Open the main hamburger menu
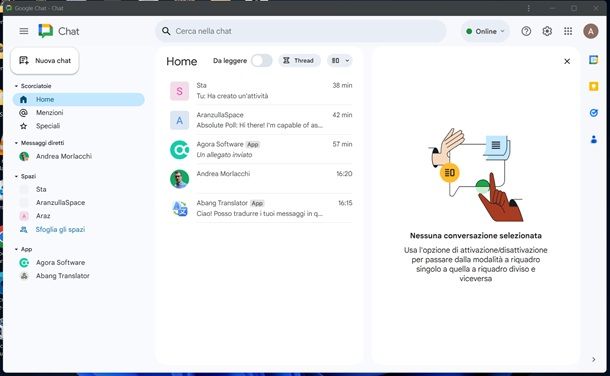Viewport: 610px width, 376px height. coord(24,31)
